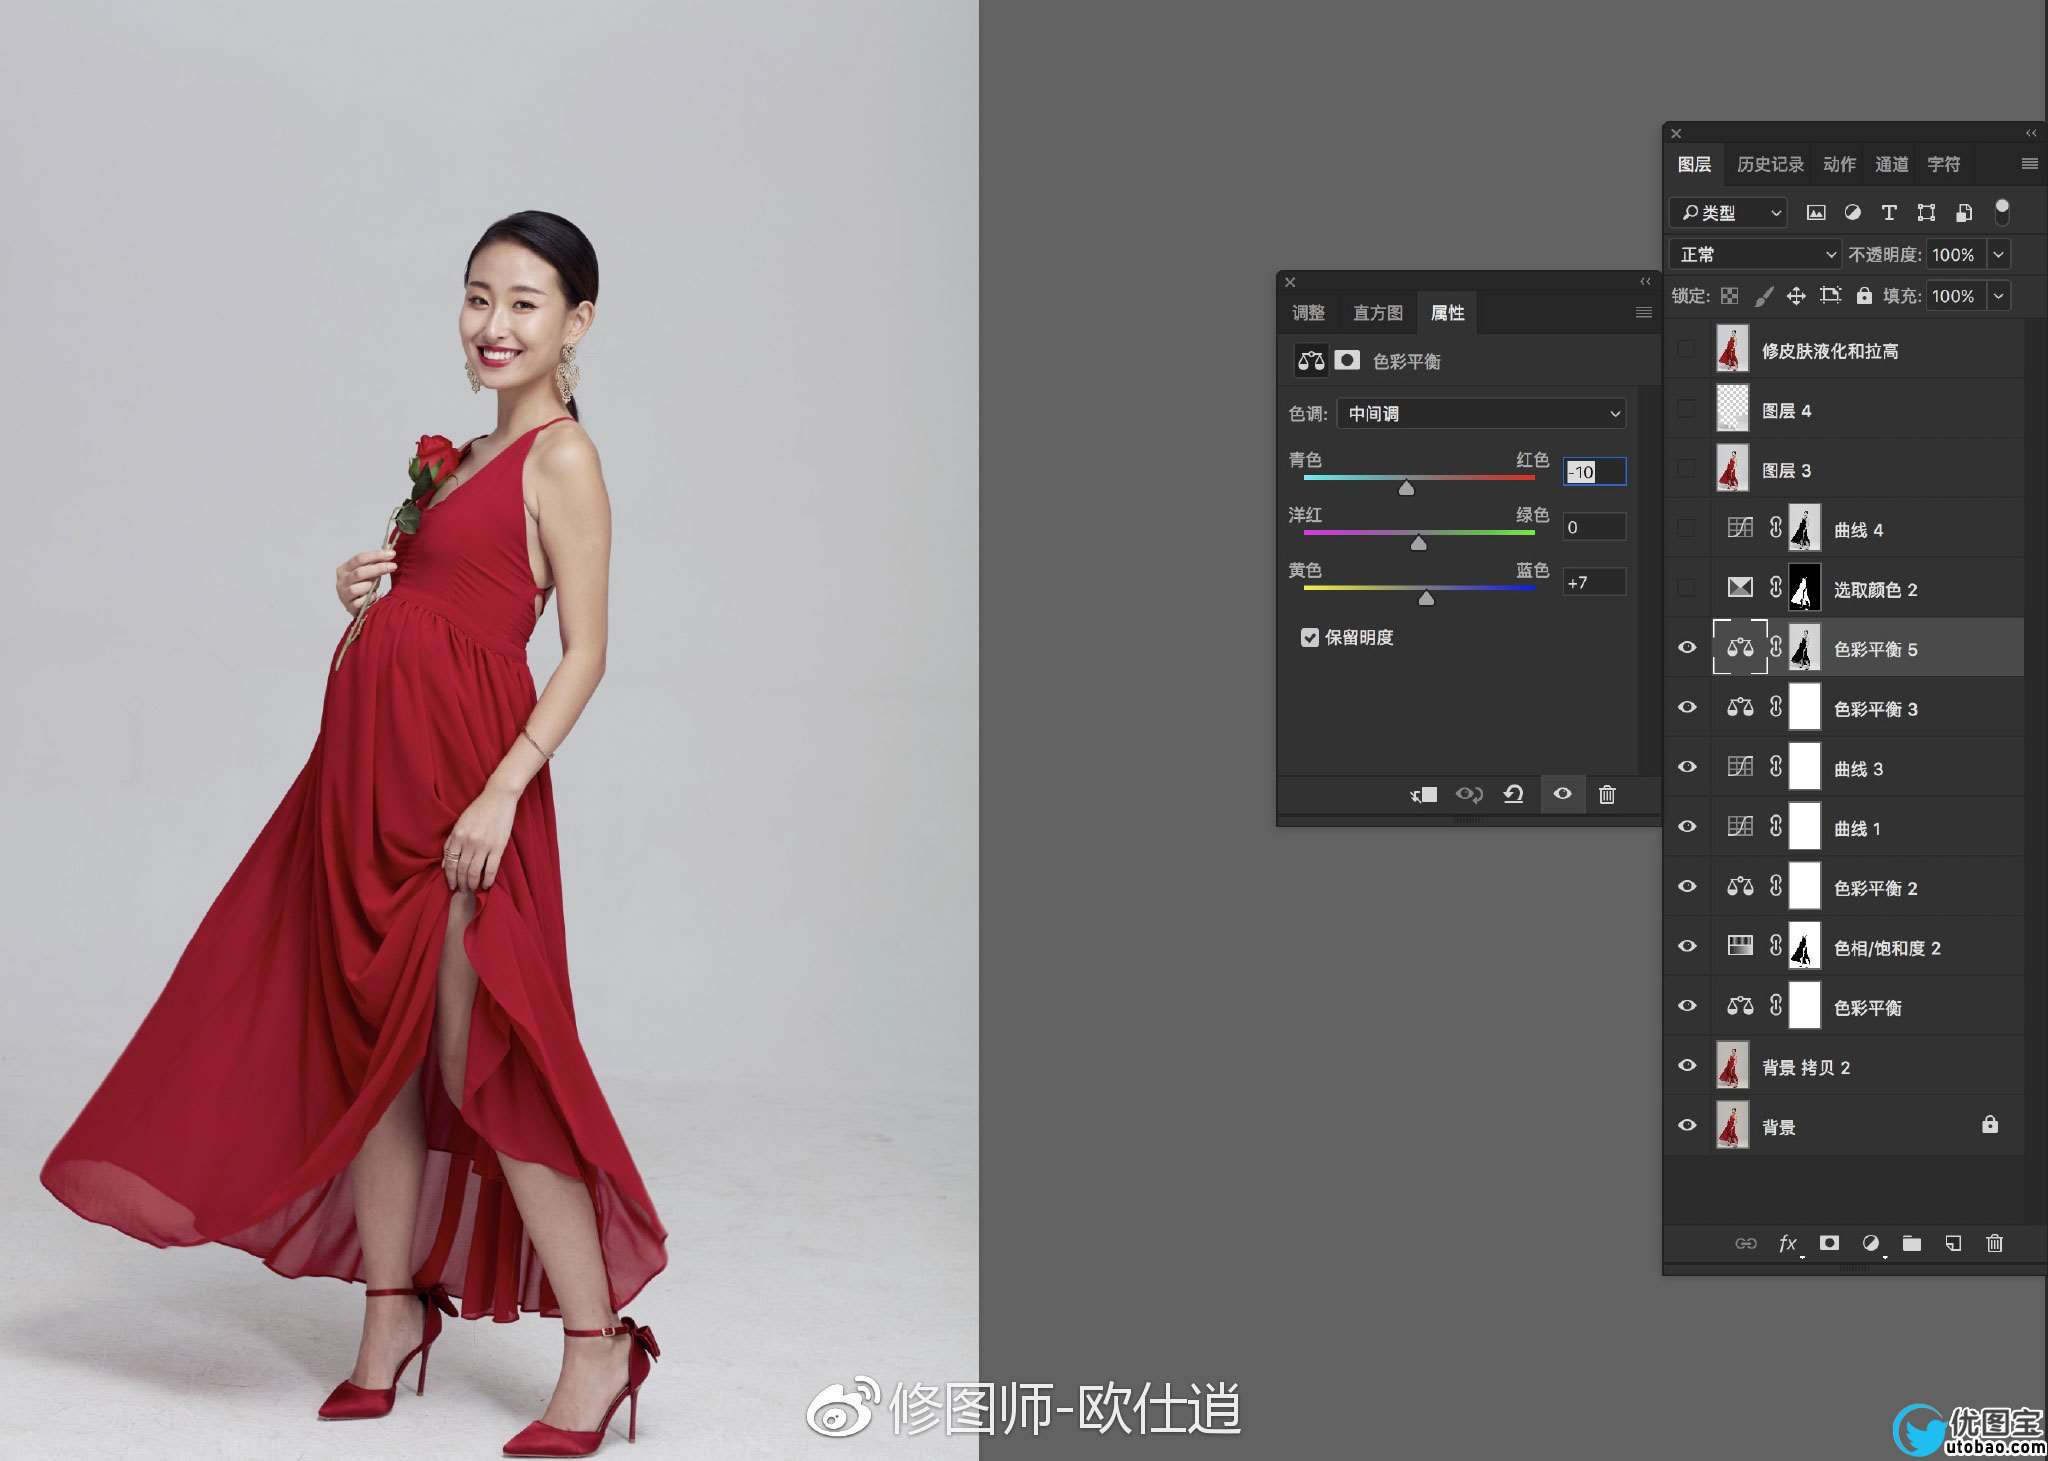Filter layers by type layers (T icon)

[x=1888, y=212]
